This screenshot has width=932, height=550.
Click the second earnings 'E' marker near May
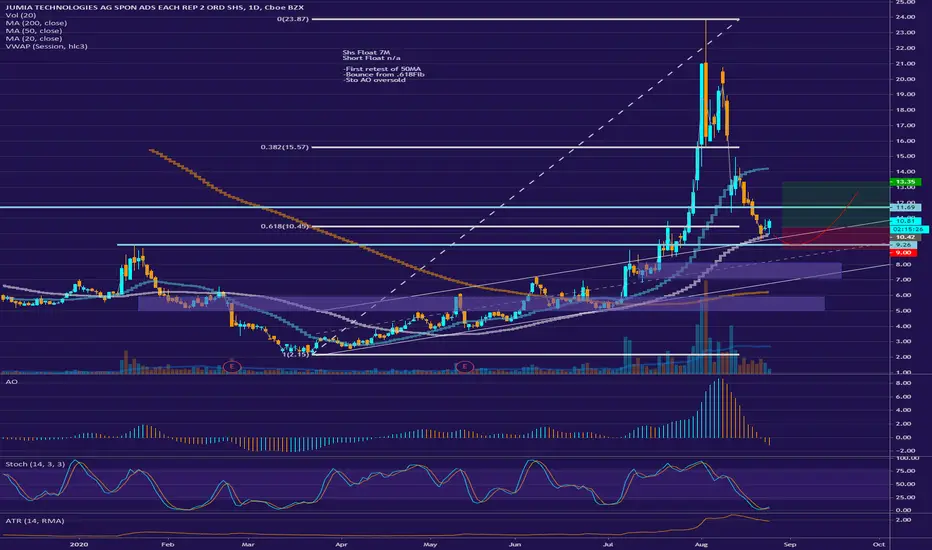tap(464, 366)
